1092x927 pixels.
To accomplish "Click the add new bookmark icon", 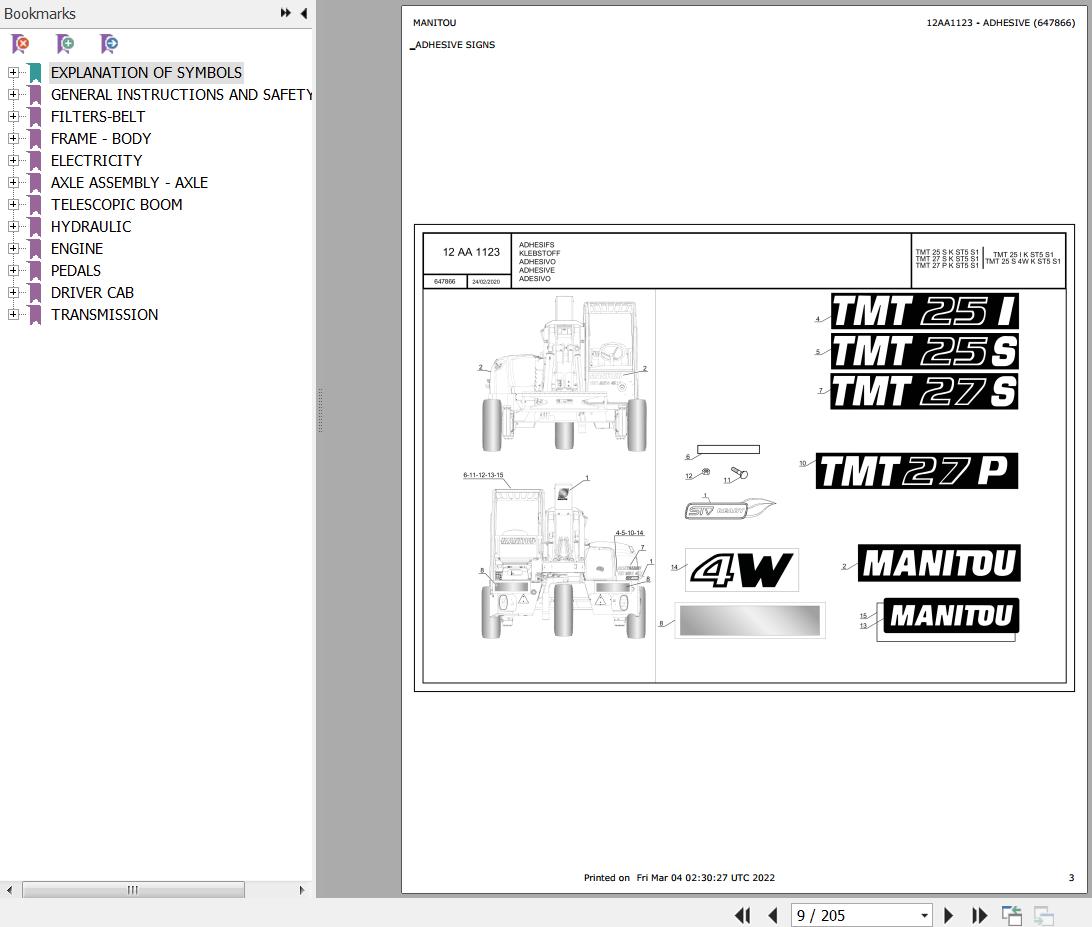I will click(65, 44).
